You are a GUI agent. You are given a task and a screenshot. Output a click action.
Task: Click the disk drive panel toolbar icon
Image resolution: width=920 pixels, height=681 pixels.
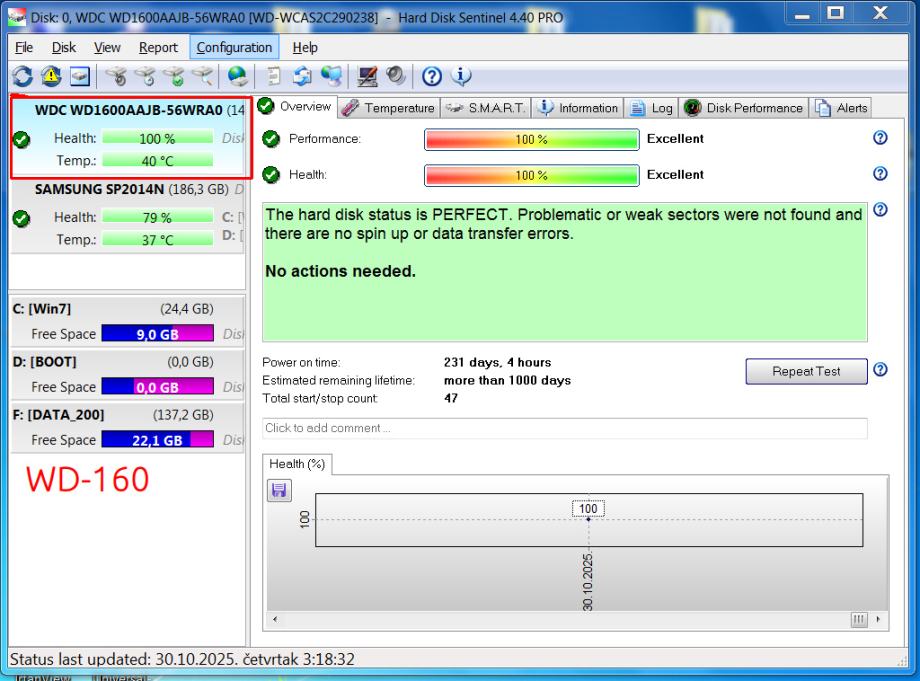point(80,76)
